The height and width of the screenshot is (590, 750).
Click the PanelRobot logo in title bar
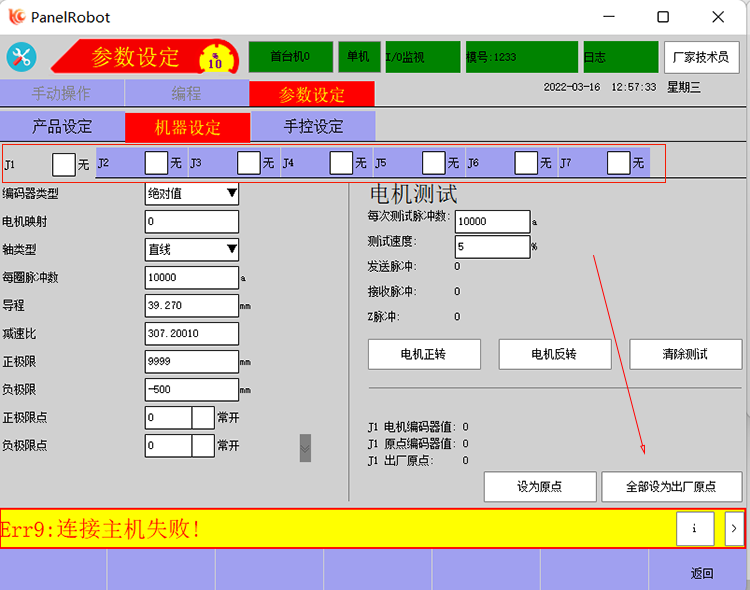pos(17,17)
